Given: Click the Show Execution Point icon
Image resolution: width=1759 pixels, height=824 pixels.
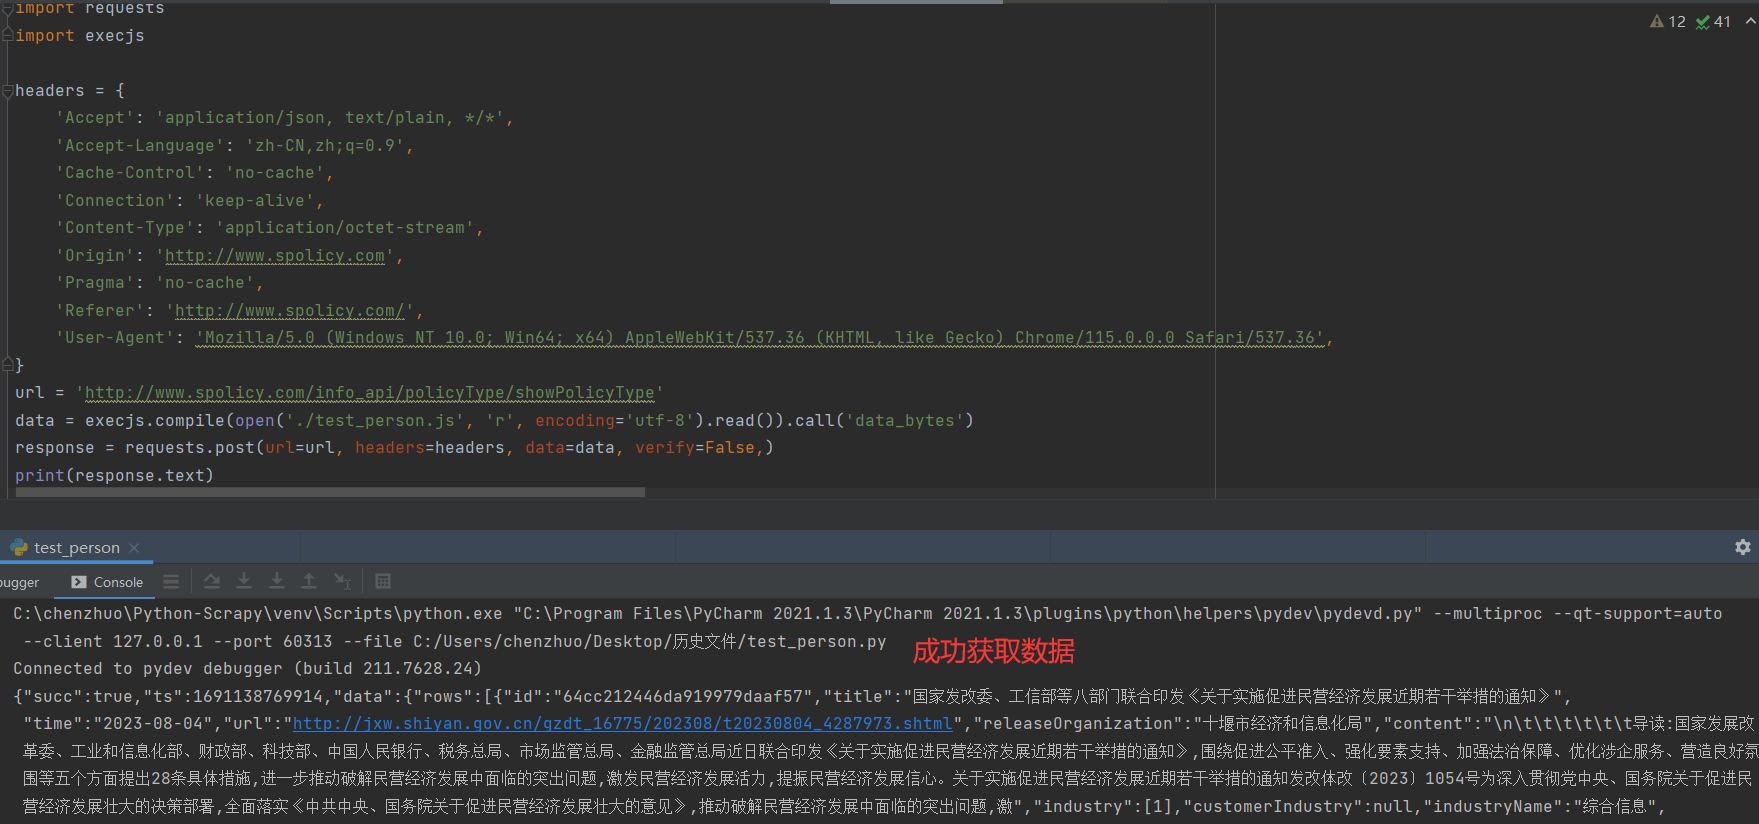Looking at the screenshot, I should coord(171,581).
